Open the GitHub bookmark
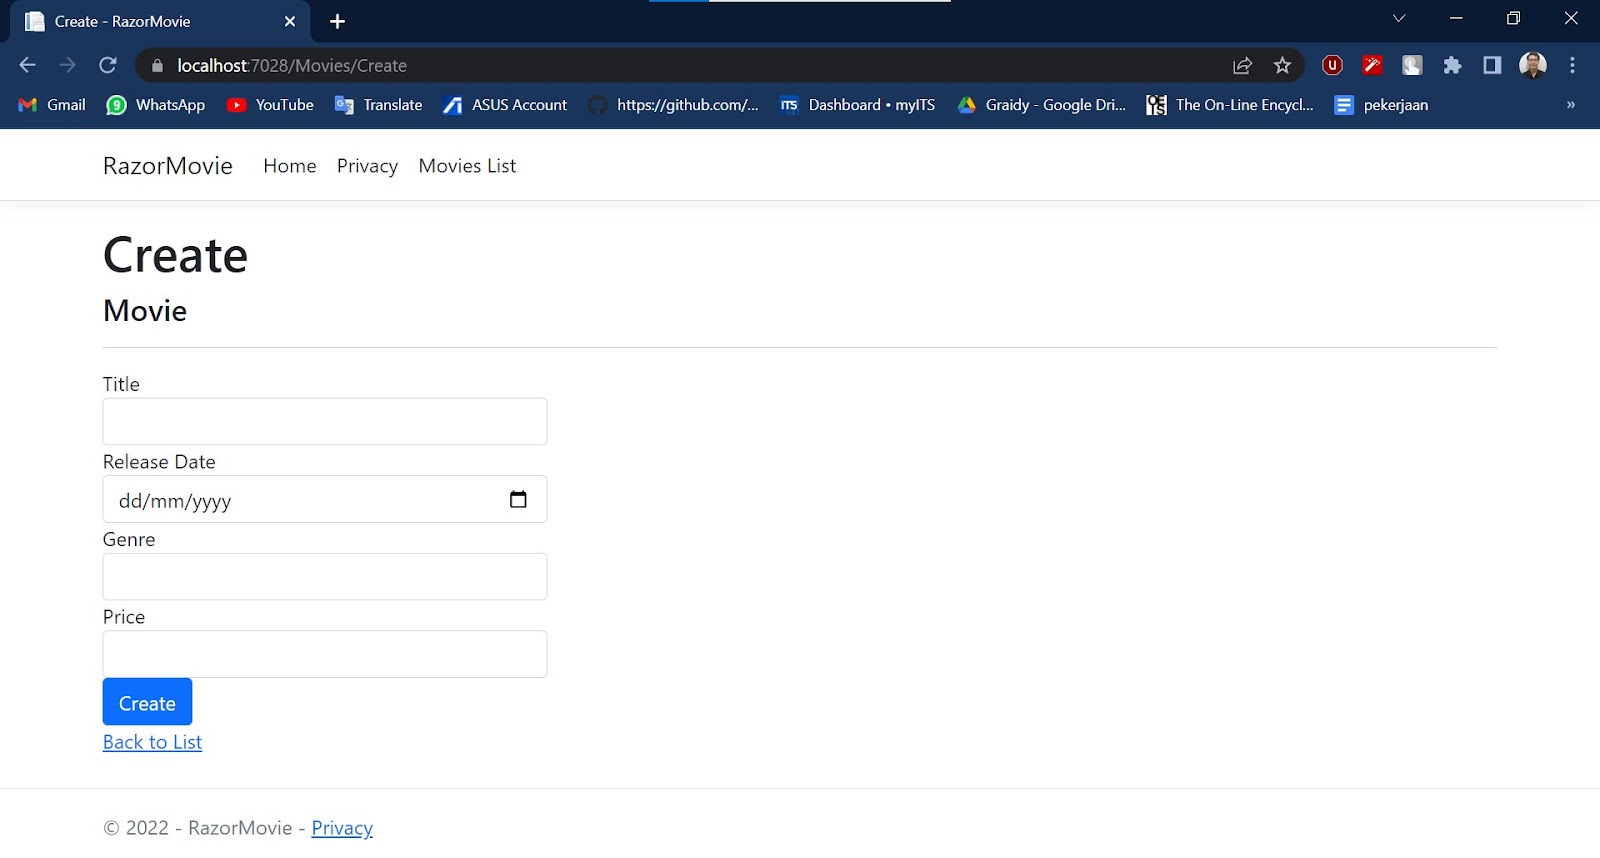Image resolution: width=1600 pixels, height=858 pixels. tap(674, 105)
